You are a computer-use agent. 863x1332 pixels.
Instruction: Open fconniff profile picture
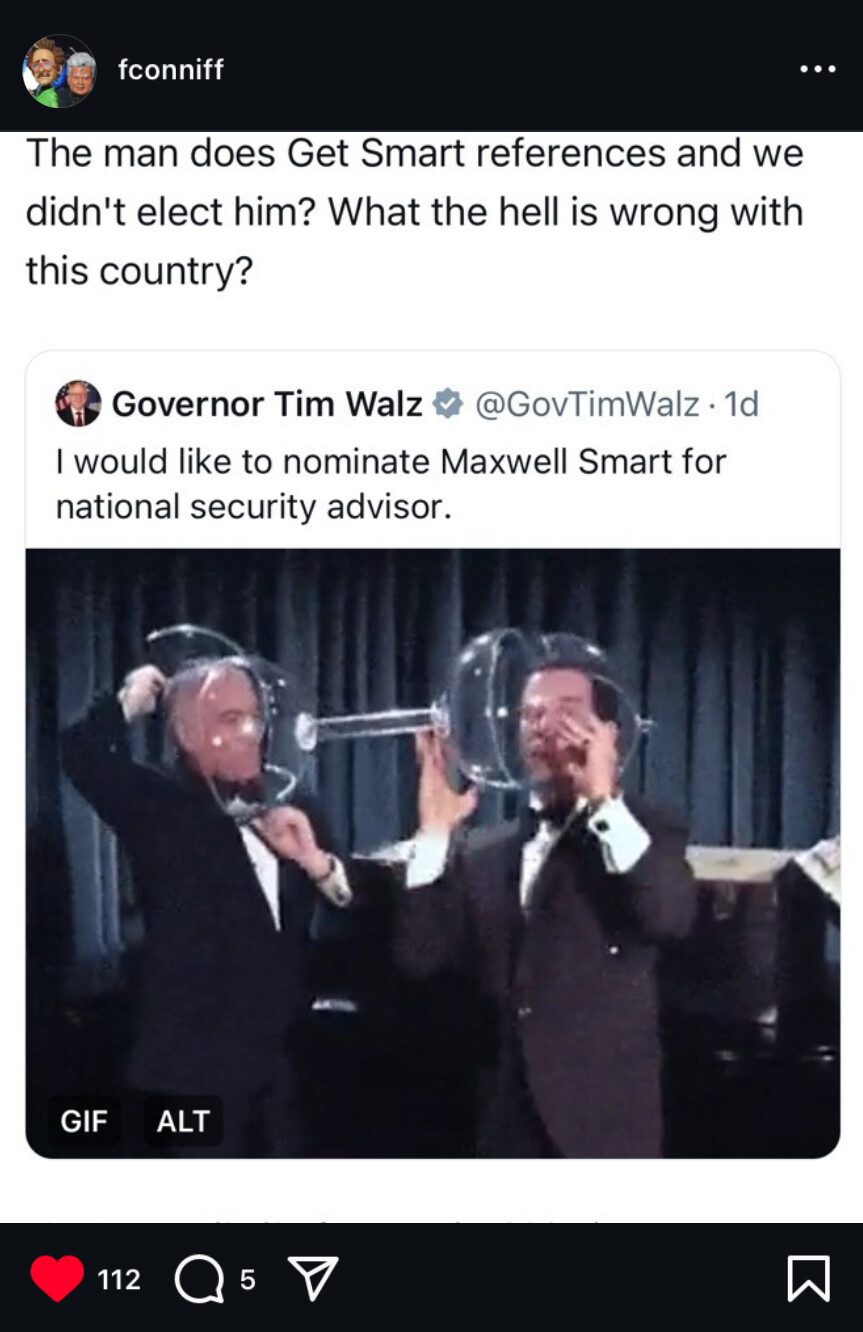pyautogui.click(x=59, y=71)
